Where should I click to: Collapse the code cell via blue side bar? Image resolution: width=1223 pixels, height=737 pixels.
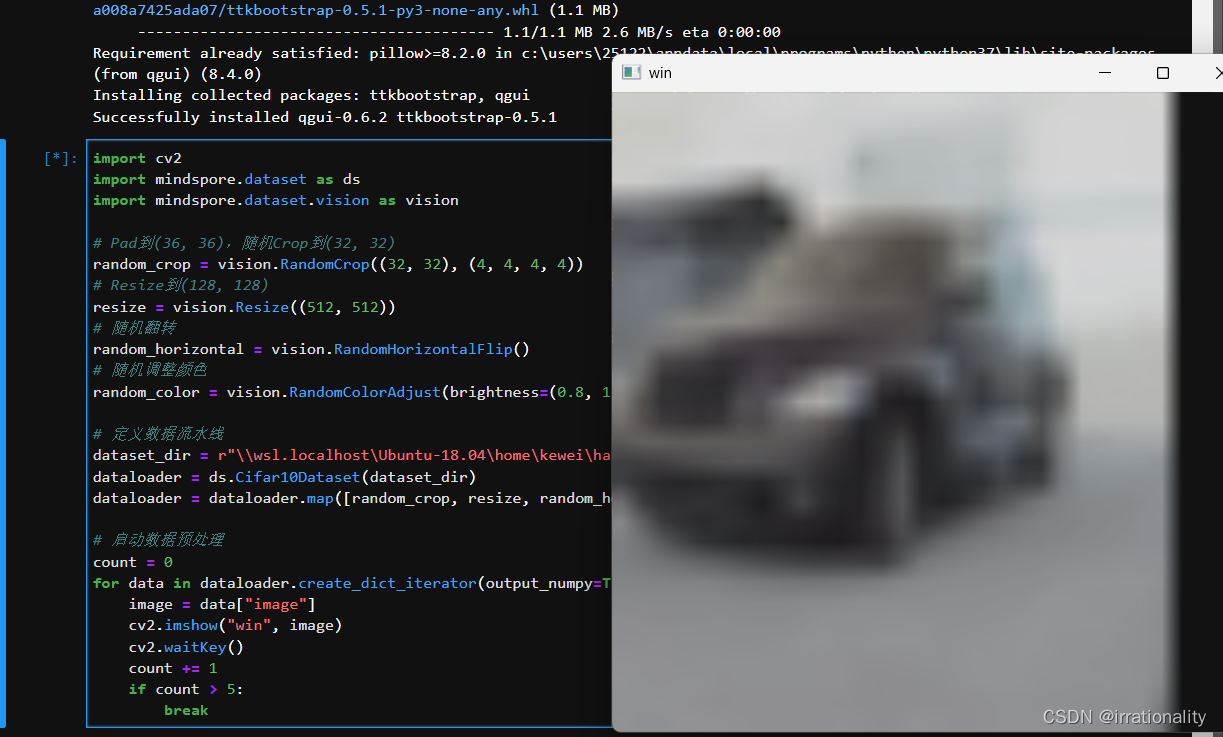point(4,433)
